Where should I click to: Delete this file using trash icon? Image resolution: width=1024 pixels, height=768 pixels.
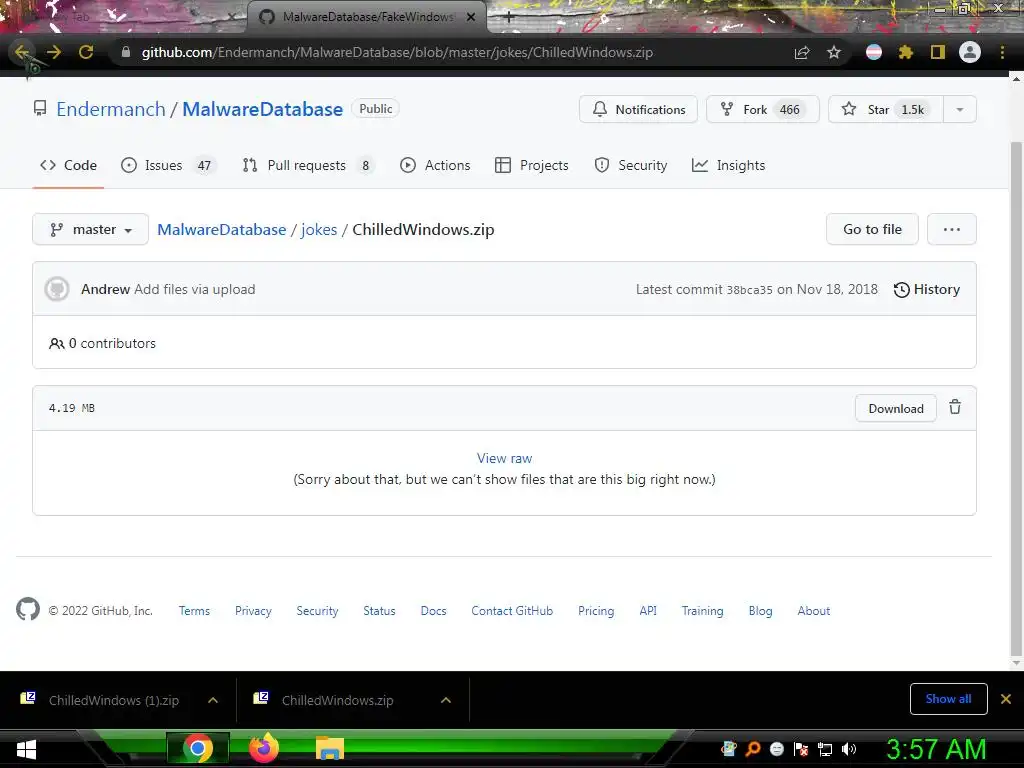[x=955, y=408]
